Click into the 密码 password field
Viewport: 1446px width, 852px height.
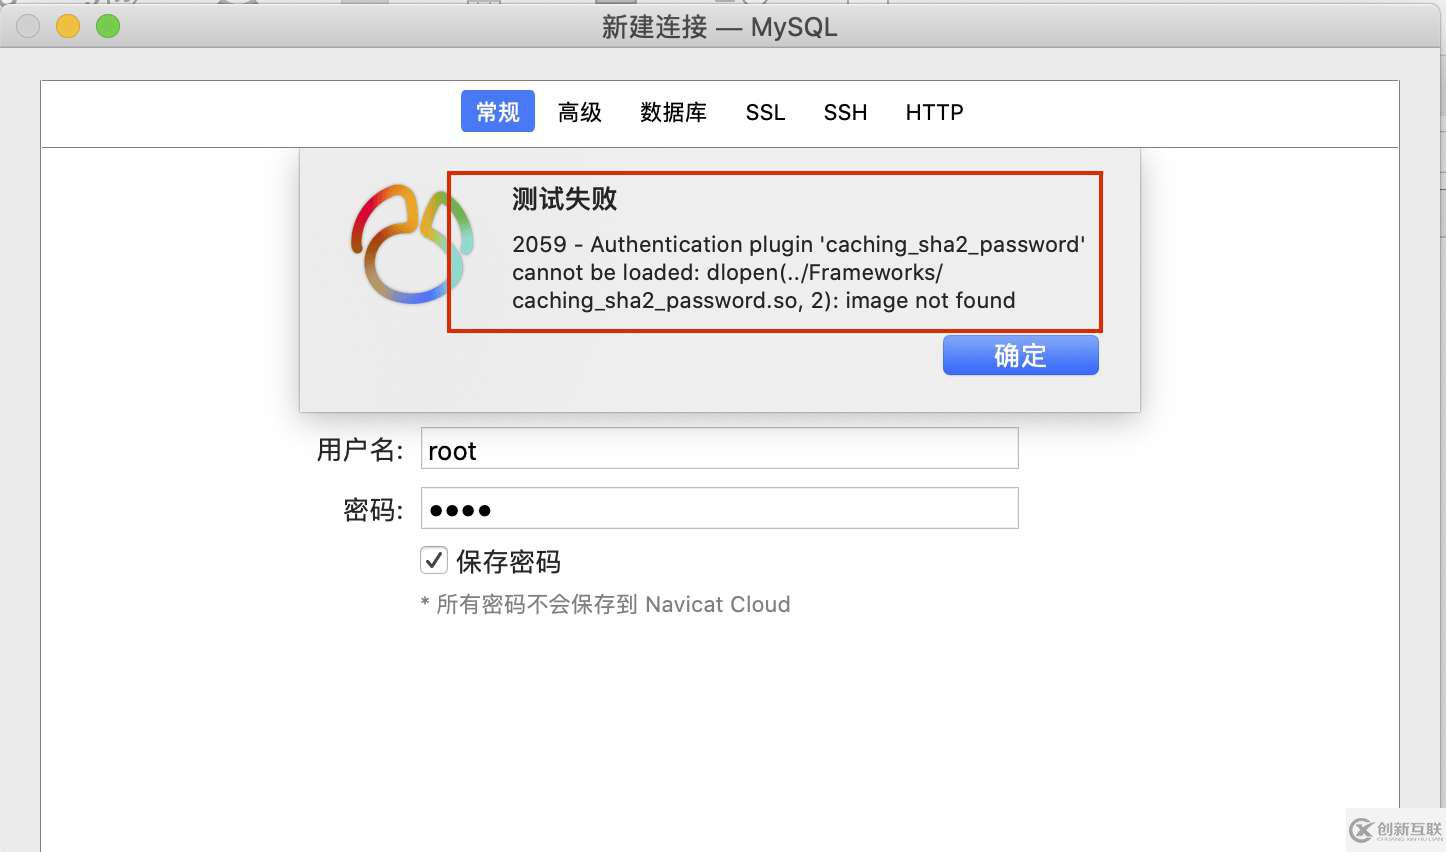[x=720, y=508]
